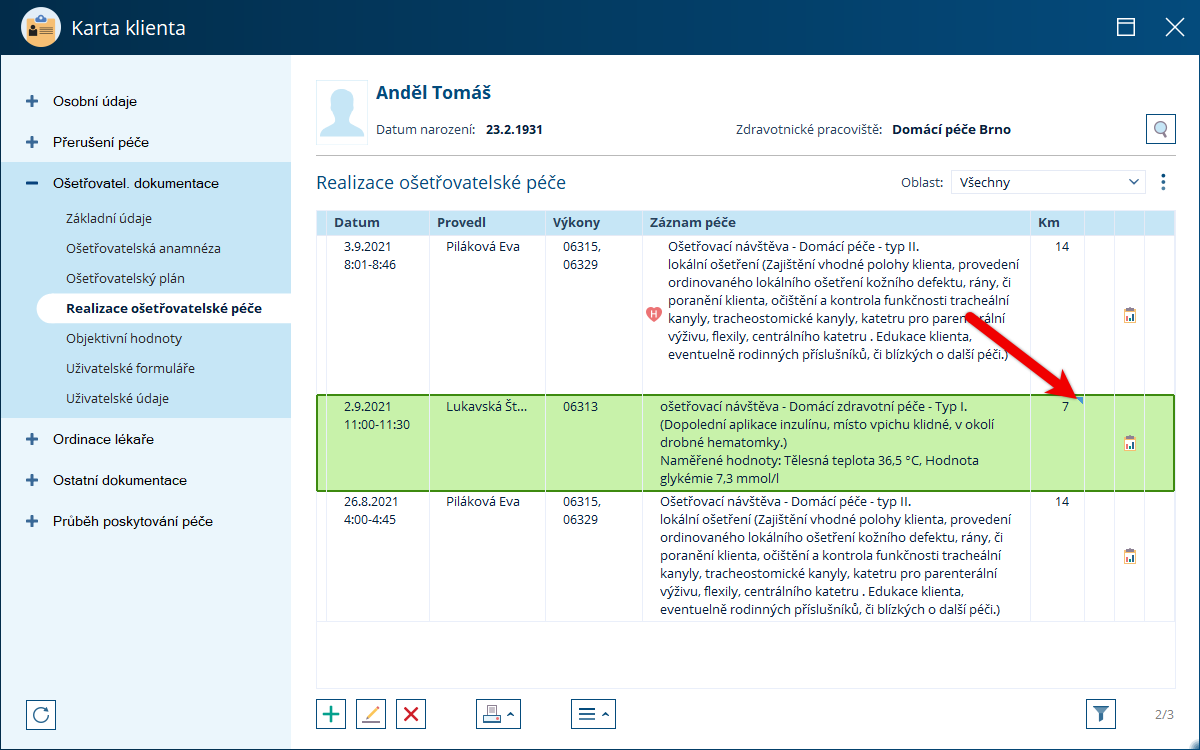Sort by Záznam péče column header
1200x750 pixels.
[836, 223]
